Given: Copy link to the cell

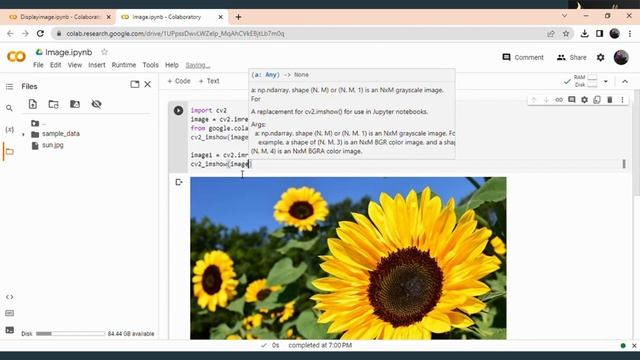Looking at the screenshot, I should [559, 100].
